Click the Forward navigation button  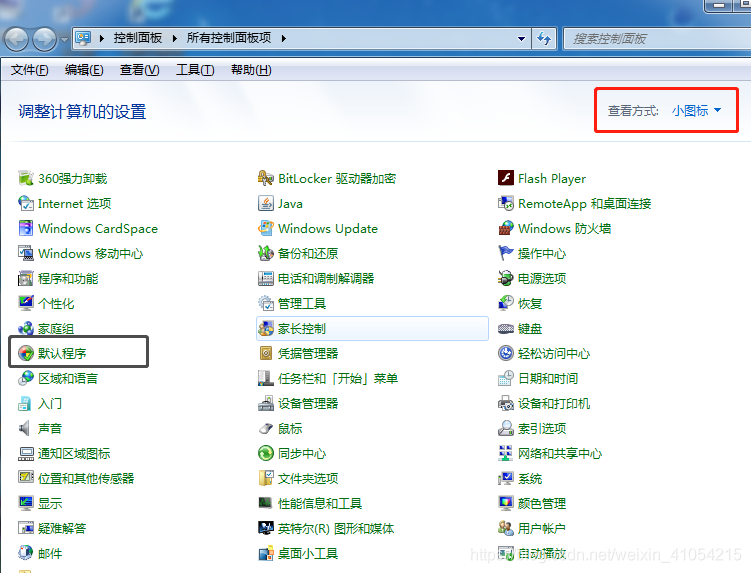pyautogui.click(x=45, y=39)
